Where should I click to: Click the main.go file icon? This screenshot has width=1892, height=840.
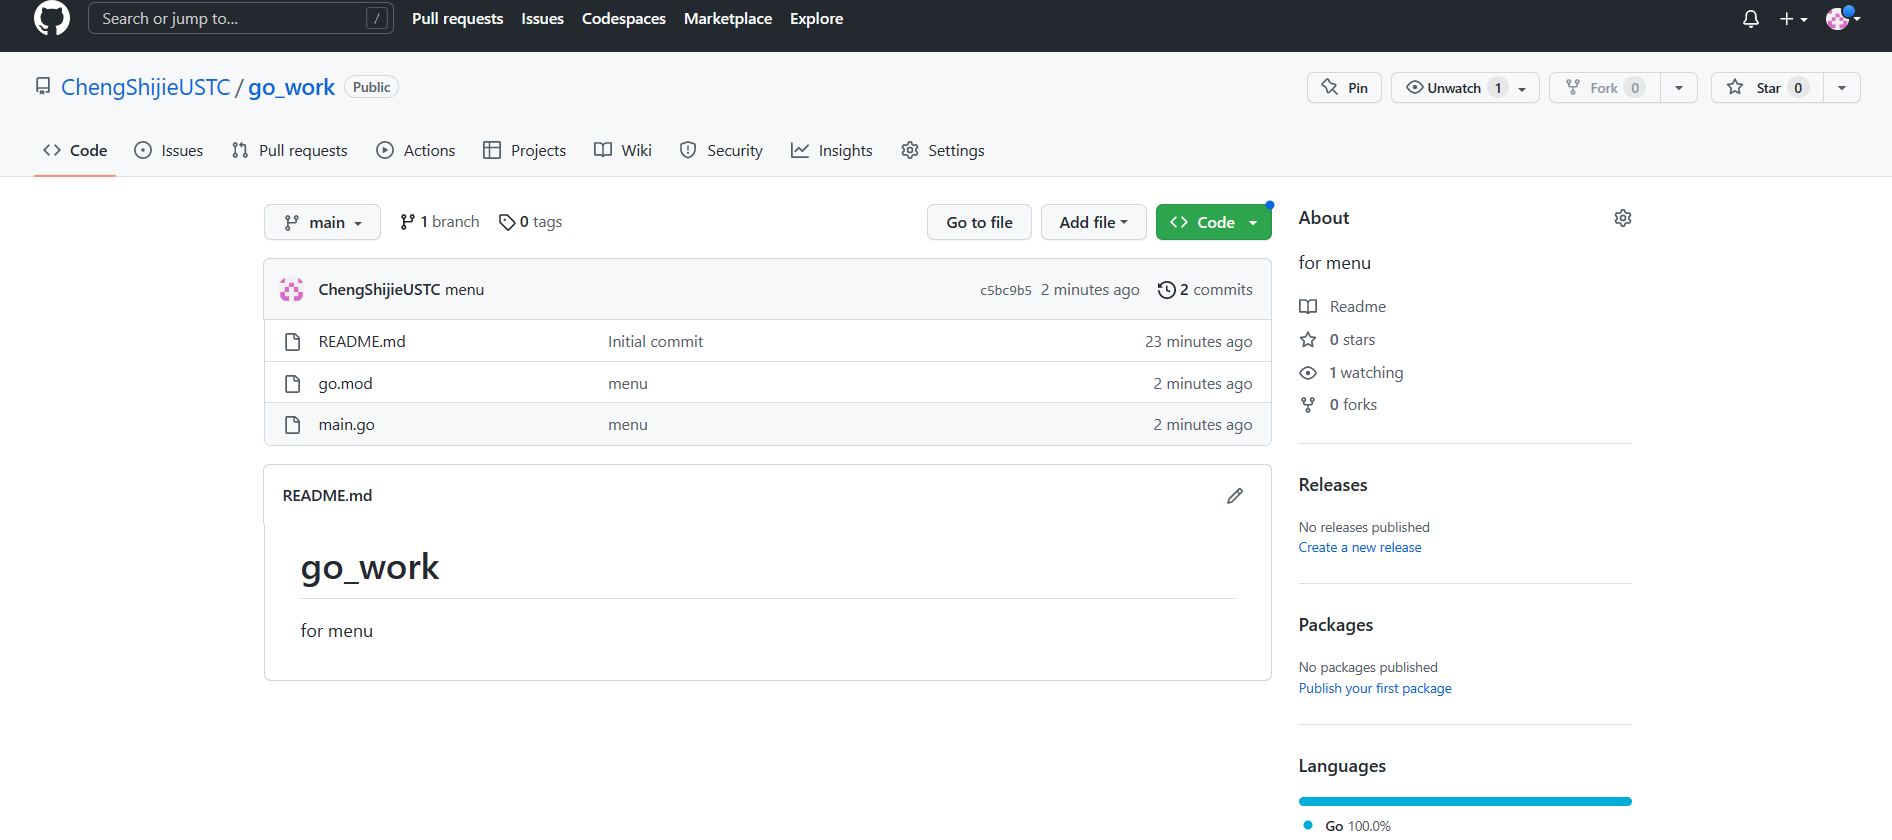coord(293,425)
